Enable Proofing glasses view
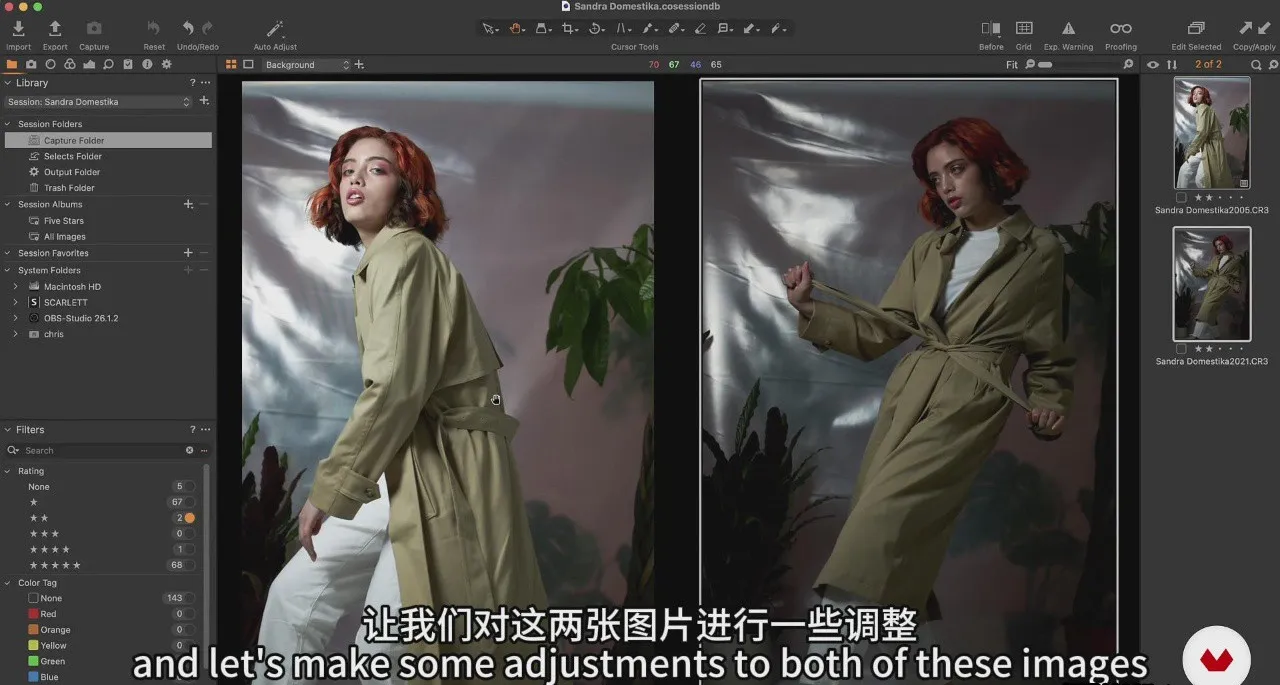This screenshot has height=685, width=1280. [1121, 29]
